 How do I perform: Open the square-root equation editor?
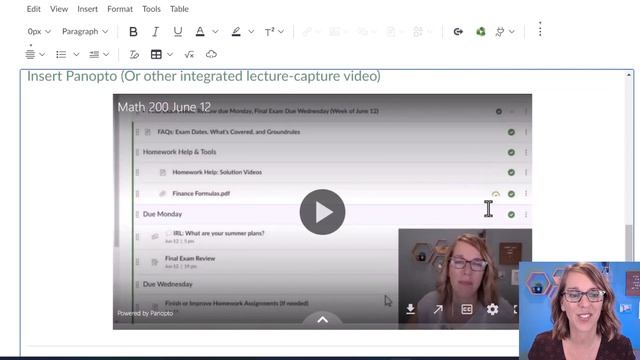[x=189, y=54]
